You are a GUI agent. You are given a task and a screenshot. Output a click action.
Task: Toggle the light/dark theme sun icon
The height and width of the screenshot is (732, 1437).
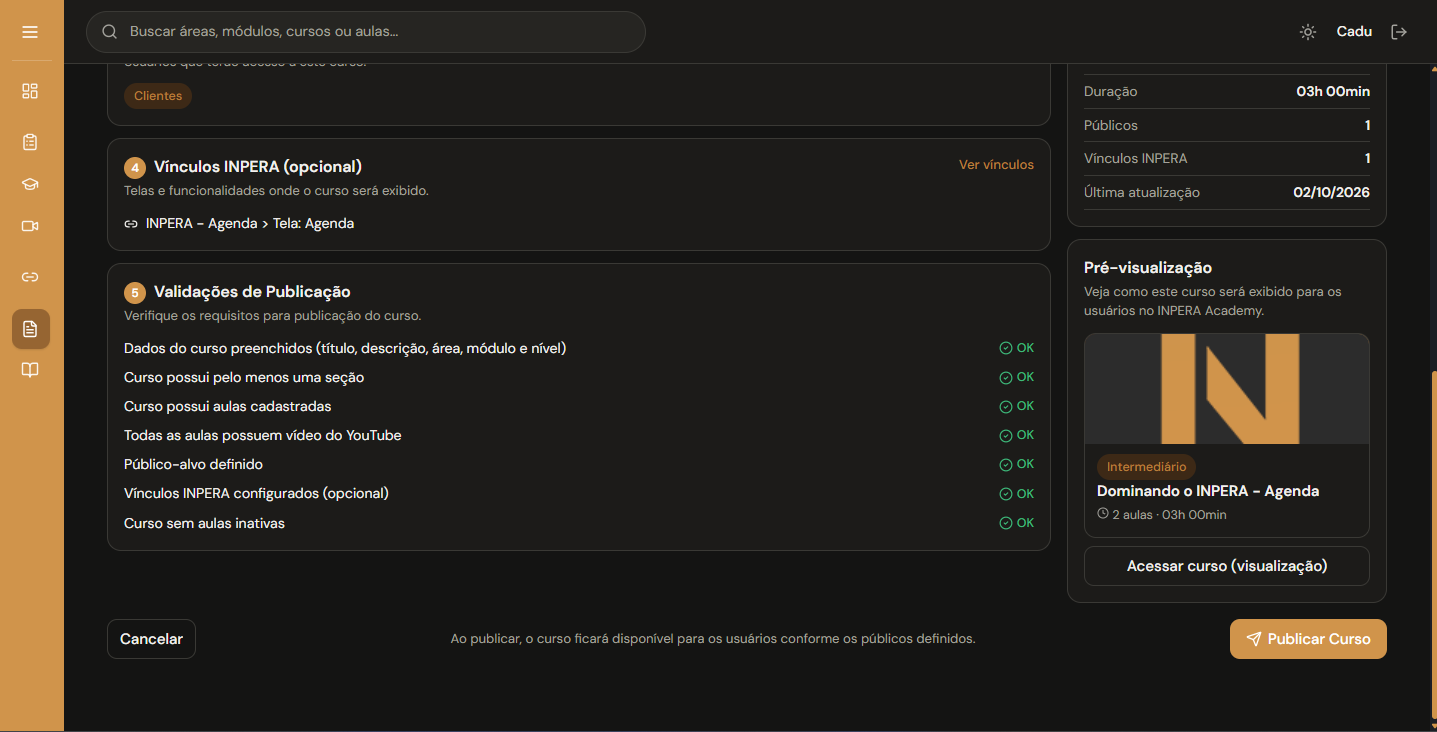(x=1307, y=32)
